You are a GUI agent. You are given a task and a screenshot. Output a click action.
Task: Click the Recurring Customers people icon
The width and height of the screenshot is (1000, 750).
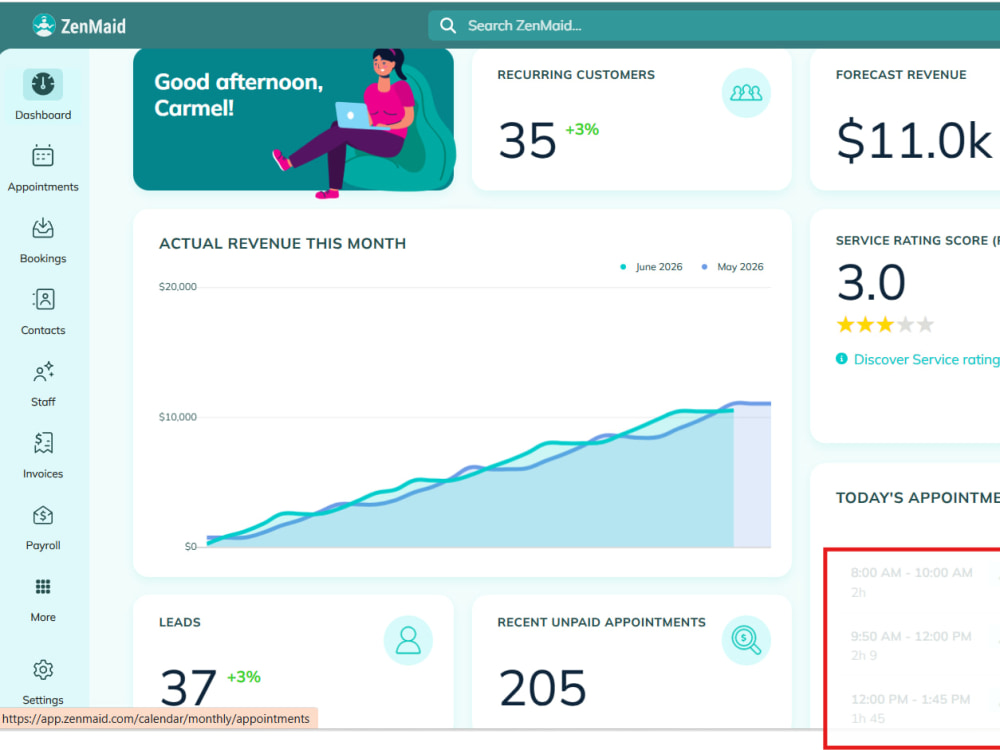click(x=746, y=93)
